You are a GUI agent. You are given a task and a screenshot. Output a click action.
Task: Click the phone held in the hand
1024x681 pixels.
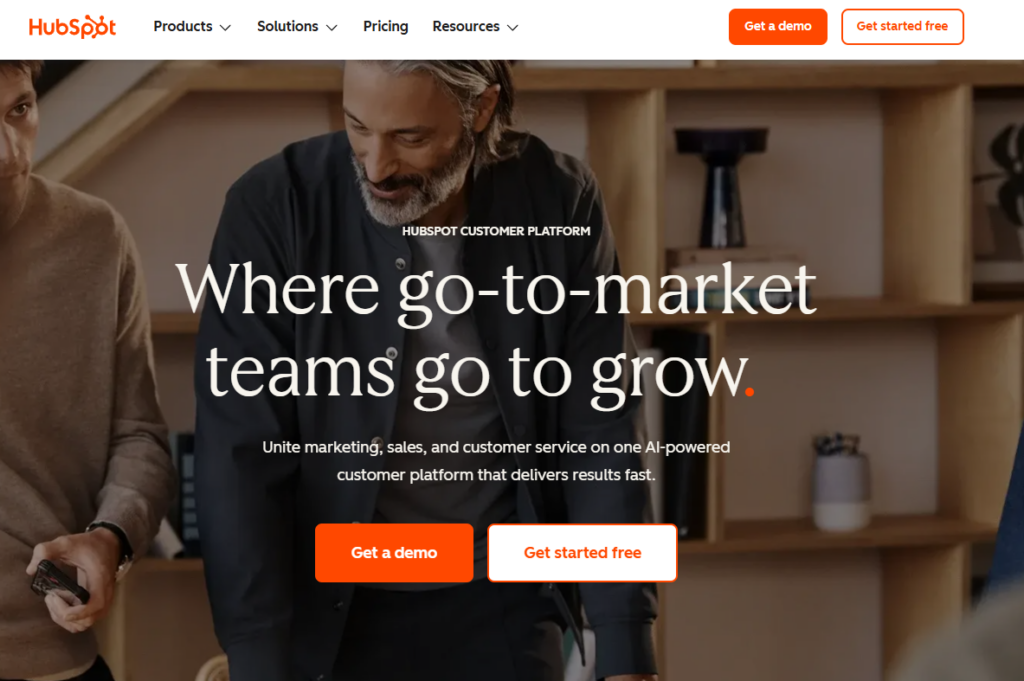(59, 581)
